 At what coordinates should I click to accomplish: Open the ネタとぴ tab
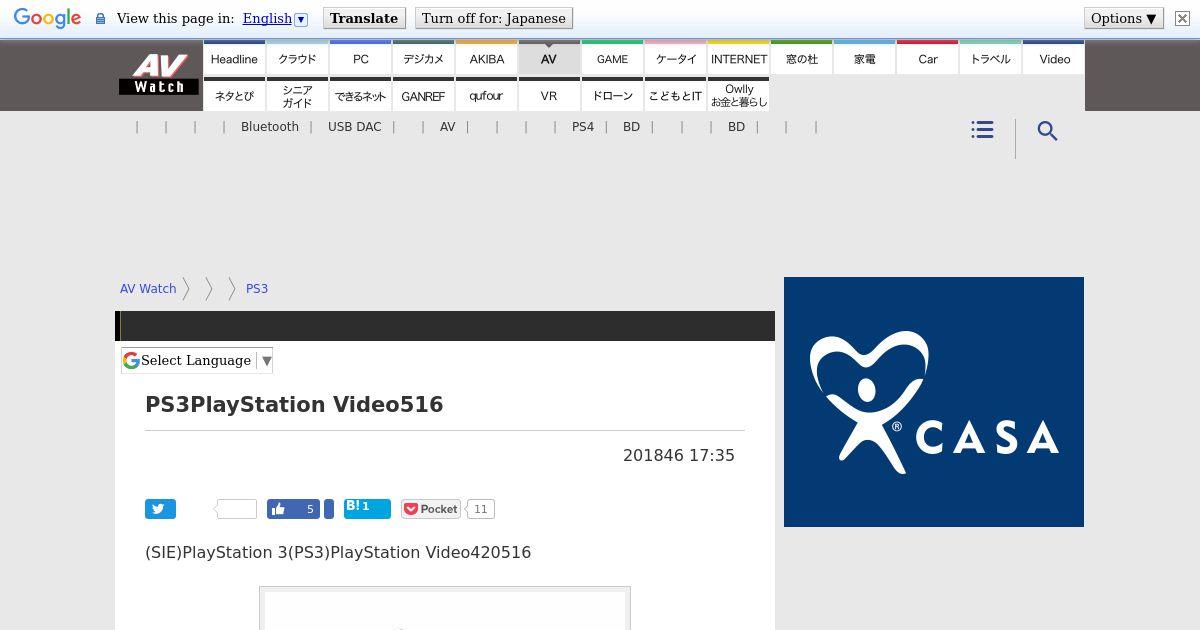pos(234,95)
